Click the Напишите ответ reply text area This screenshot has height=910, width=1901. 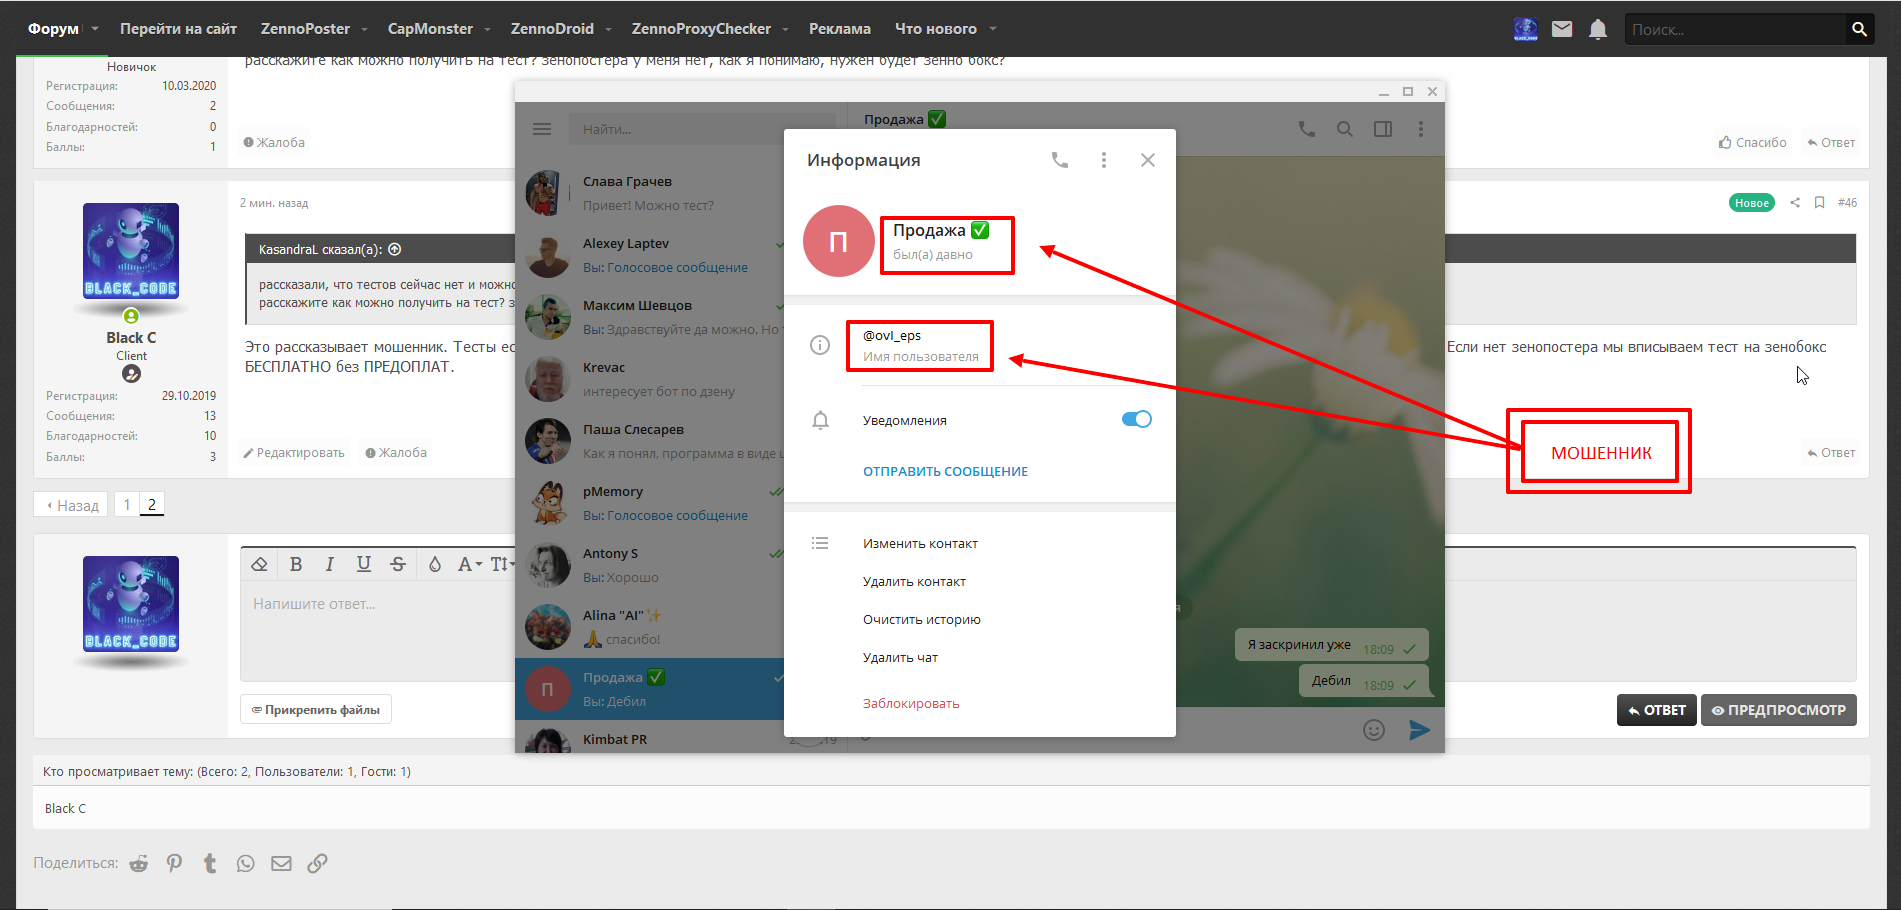(x=378, y=630)
